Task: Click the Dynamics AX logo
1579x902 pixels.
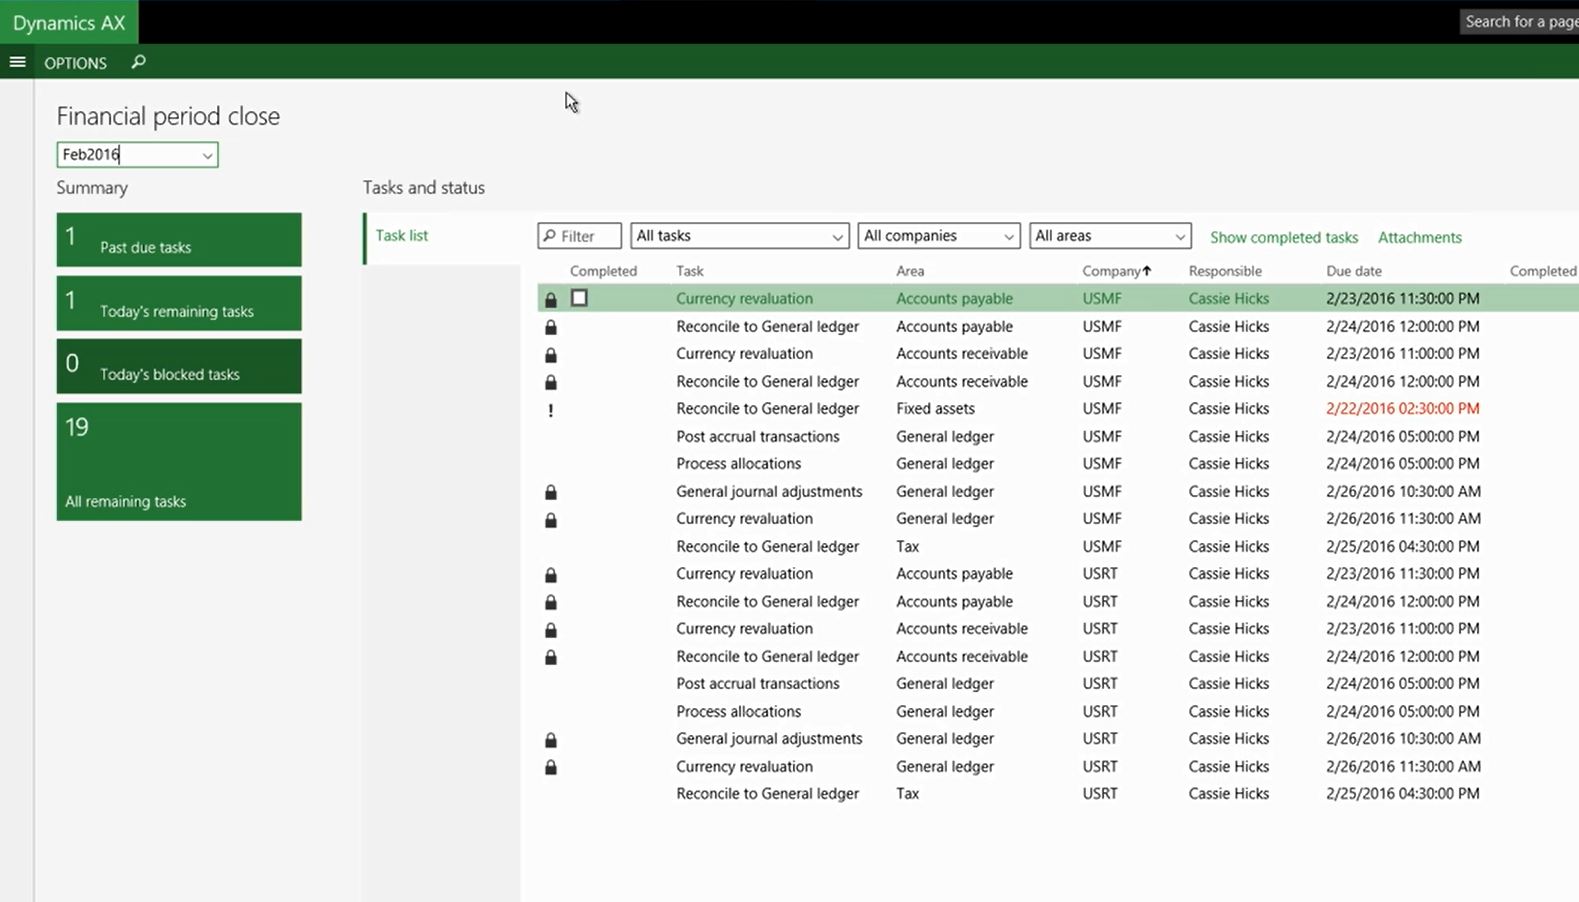Action: coord(69,22)
